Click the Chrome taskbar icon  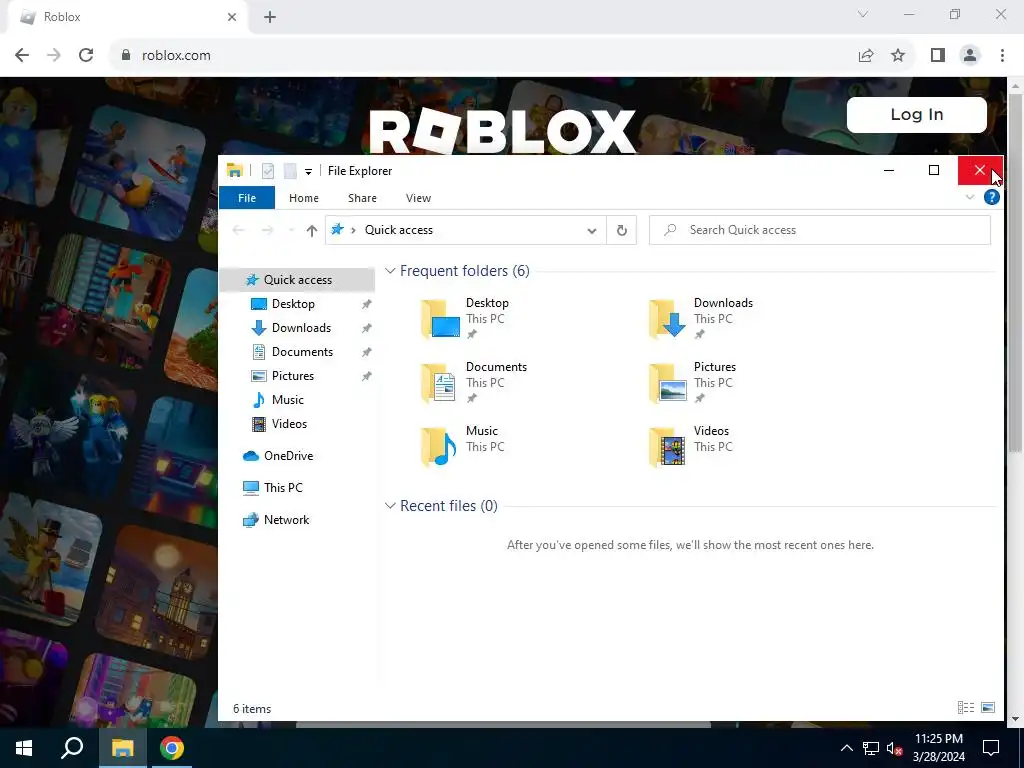coord(172,748)
